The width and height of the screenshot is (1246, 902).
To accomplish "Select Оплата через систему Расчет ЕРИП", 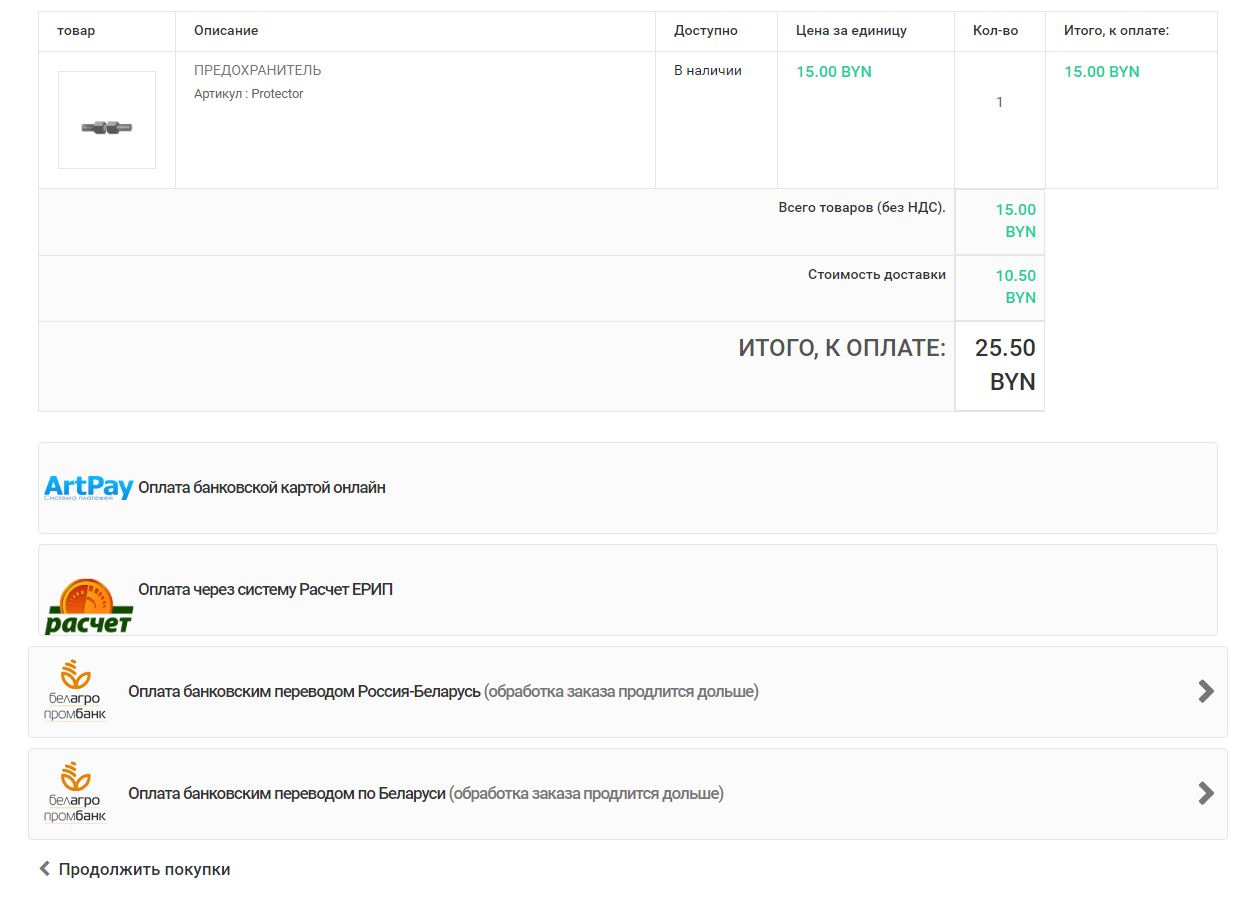I will 265,590.
